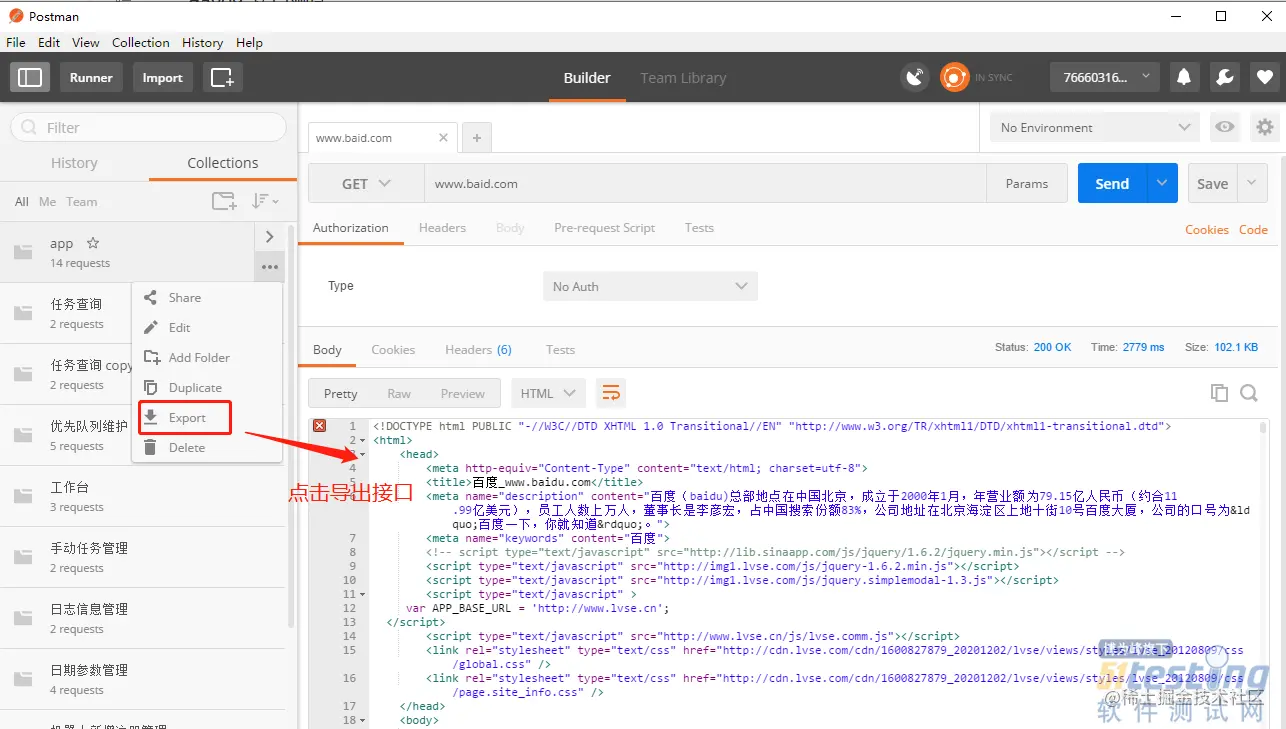The image size is (1286, 729).
Task: Open manage environments gear icon
Action: point(1265,127)
